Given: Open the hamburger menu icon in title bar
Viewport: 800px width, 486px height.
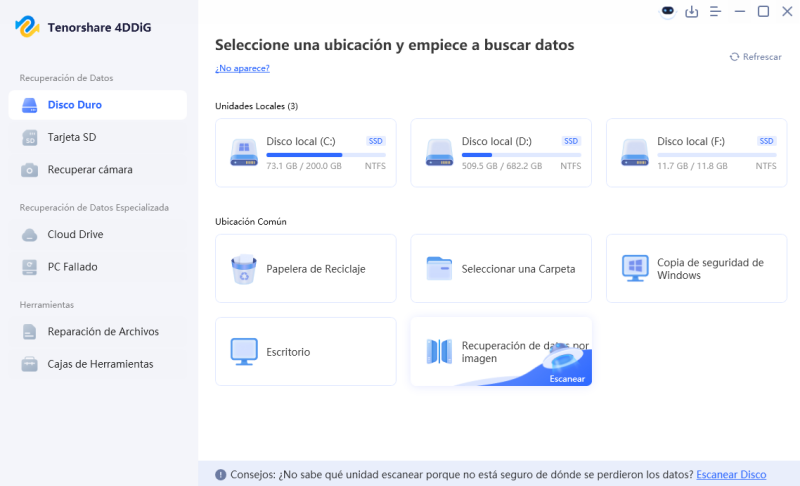Looking at the screenshot, I should (x=715, y=11).
